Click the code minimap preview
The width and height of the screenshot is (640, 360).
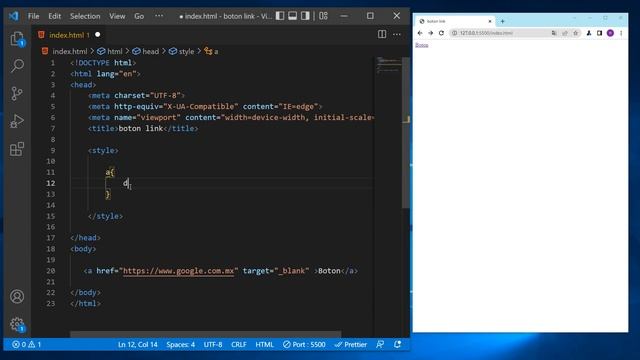point(388,65)
